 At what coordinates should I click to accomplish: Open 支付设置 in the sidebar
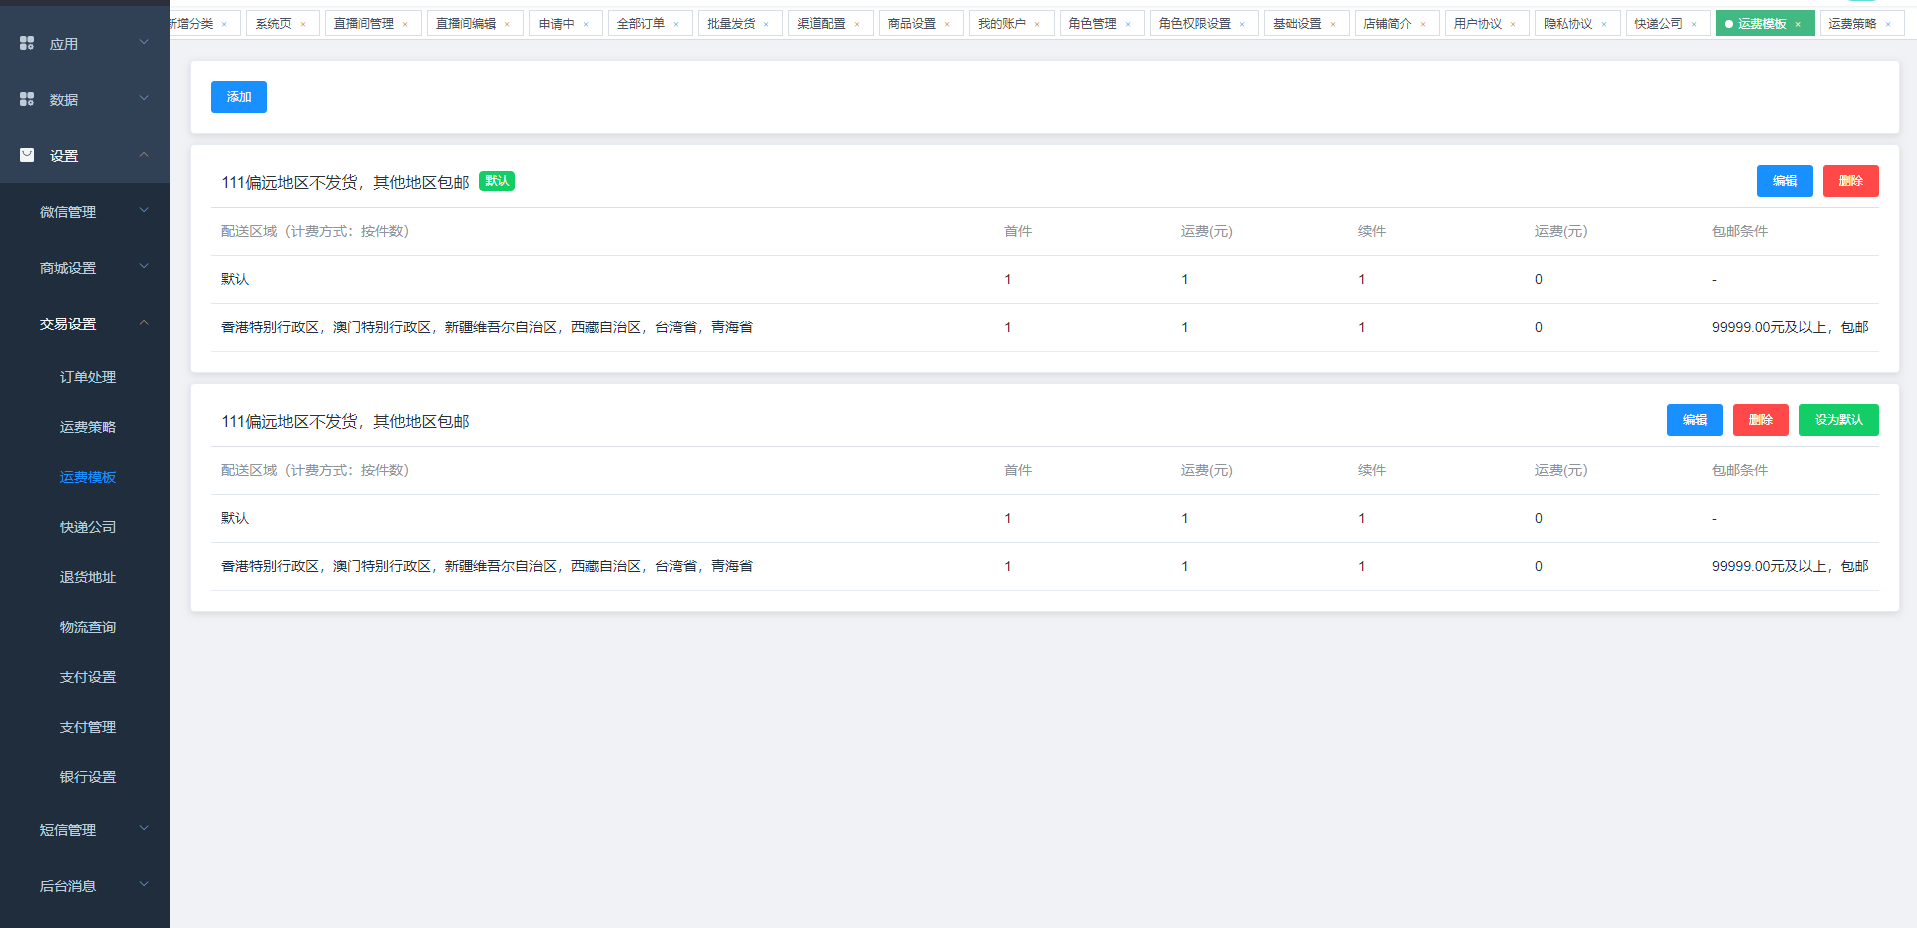tap(88, 677)
